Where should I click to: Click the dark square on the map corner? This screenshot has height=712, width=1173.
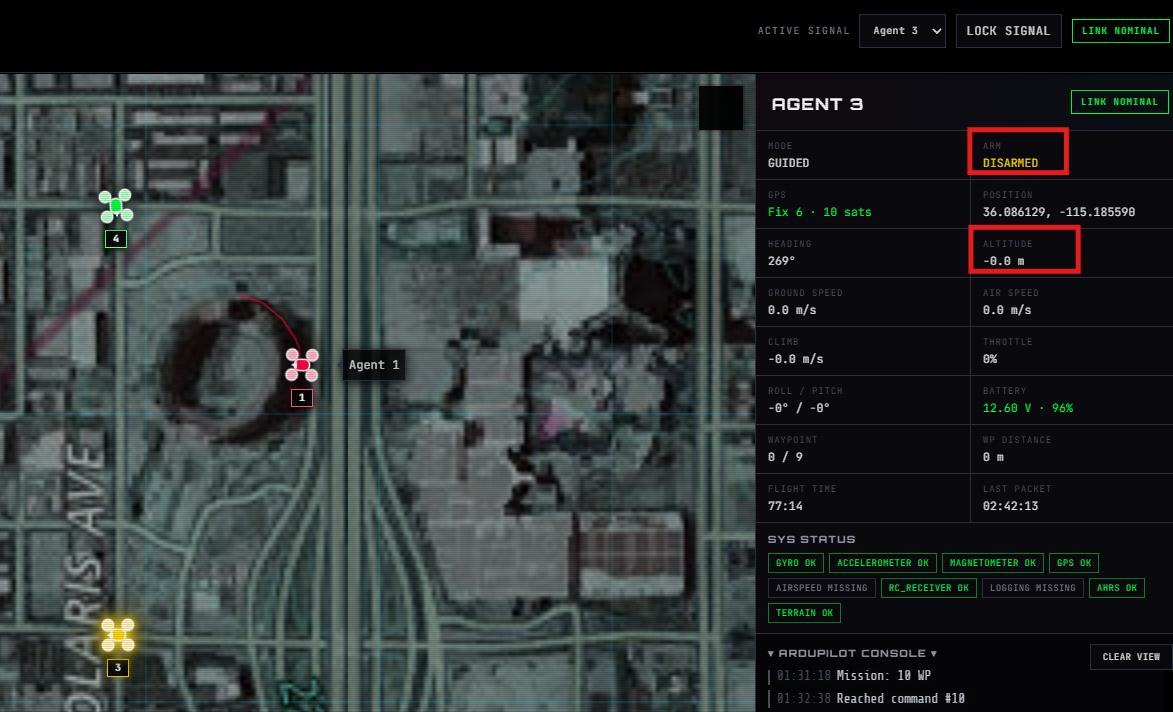point(721,108)
